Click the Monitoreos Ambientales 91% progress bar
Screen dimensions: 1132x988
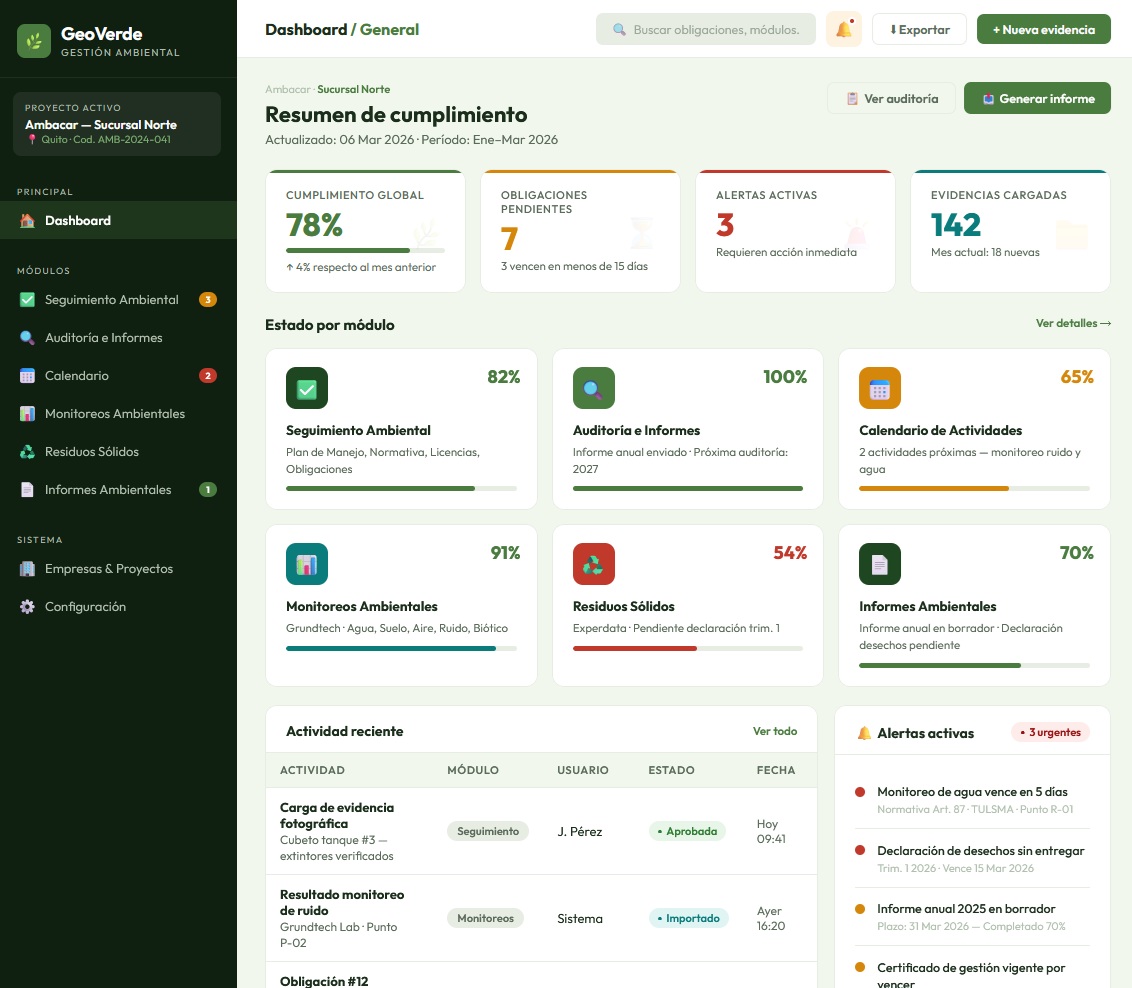click(x=401, y=648)
